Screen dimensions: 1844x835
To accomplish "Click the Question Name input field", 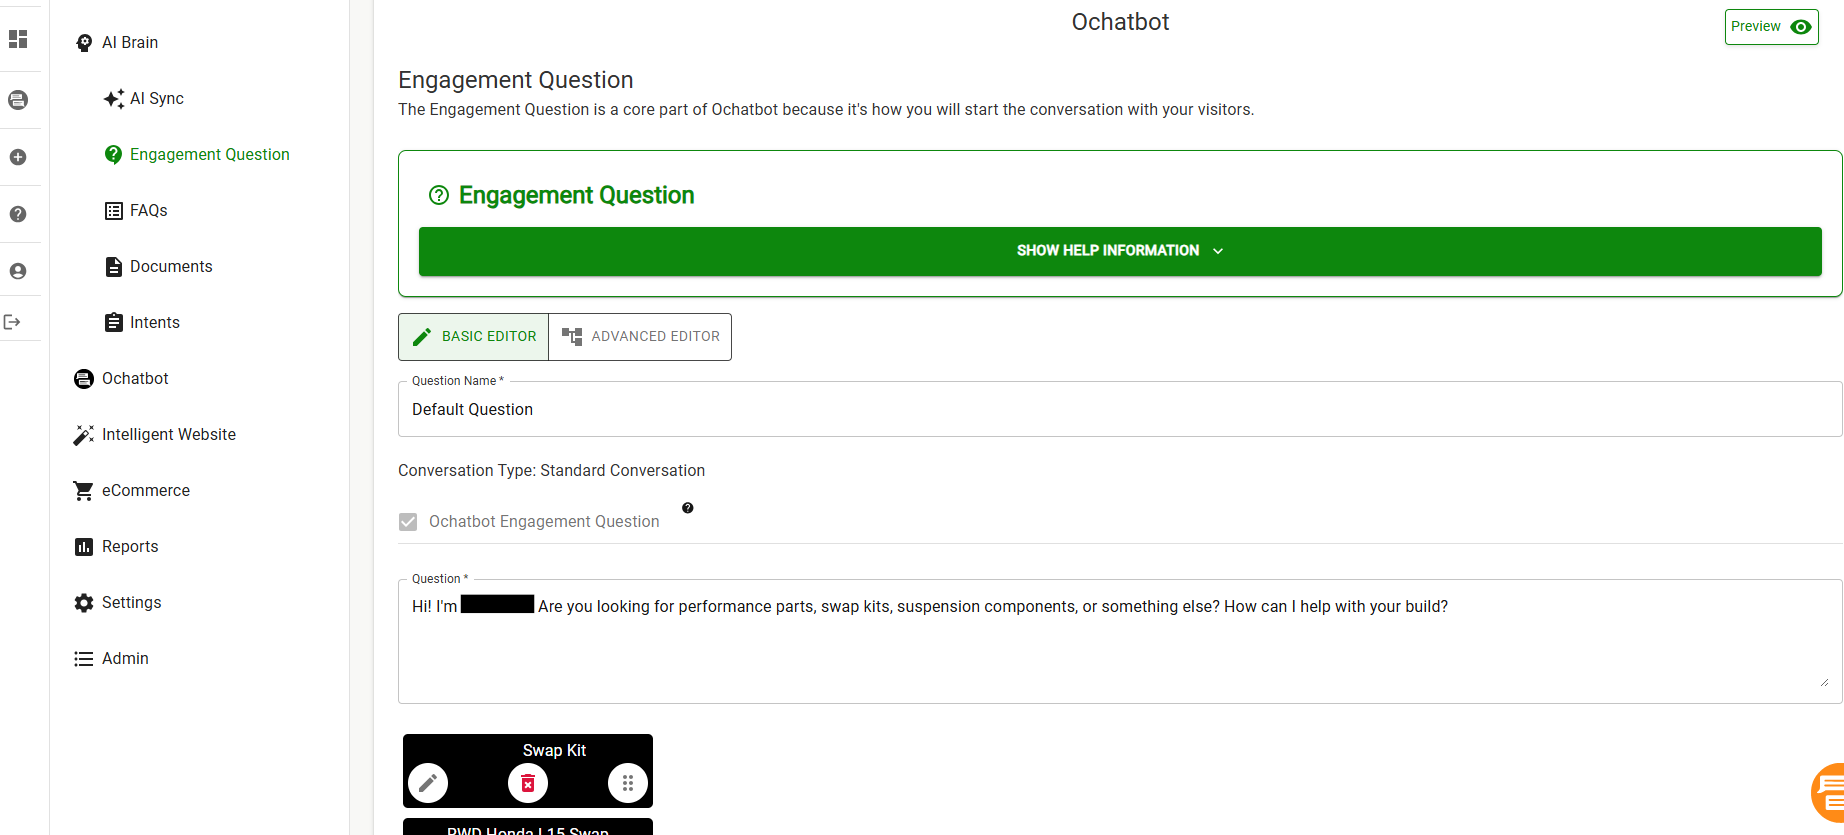I will point(1120,410).
